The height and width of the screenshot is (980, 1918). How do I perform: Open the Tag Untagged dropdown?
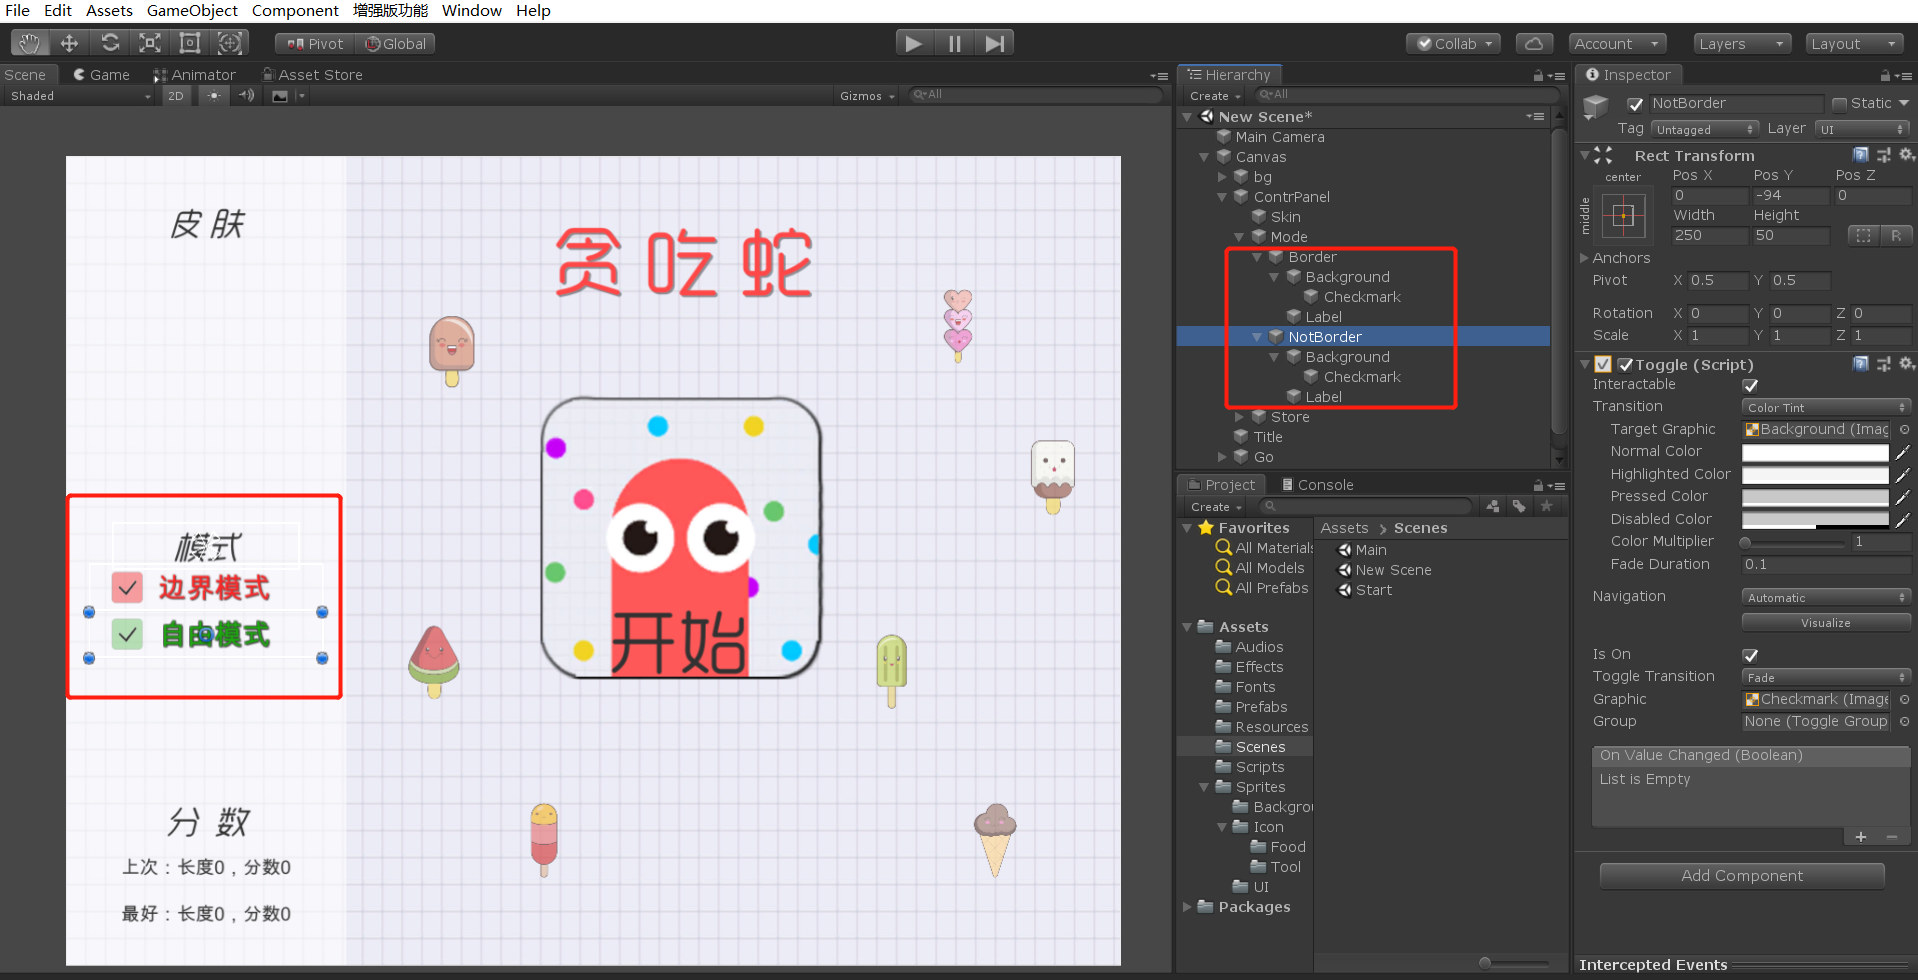pos(1705,129)
